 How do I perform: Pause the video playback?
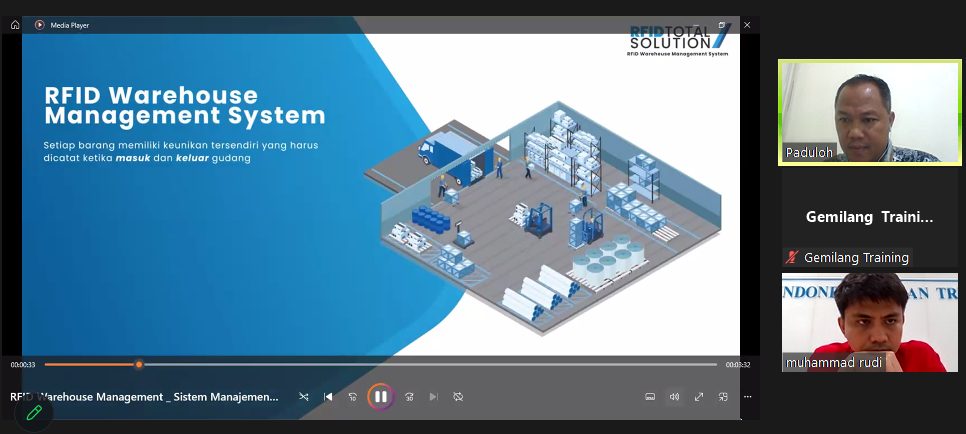pyautogui.click(x=380, y=396)
